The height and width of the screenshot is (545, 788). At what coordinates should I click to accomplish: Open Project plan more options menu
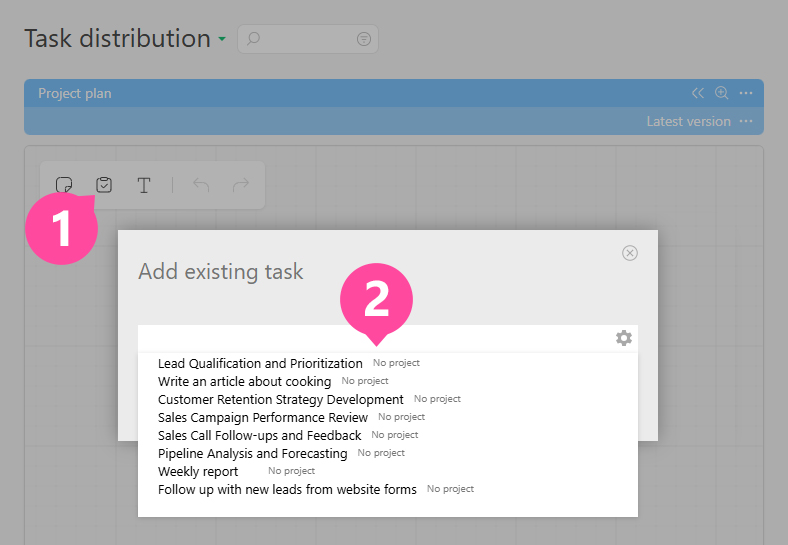[x=746, y=93]
